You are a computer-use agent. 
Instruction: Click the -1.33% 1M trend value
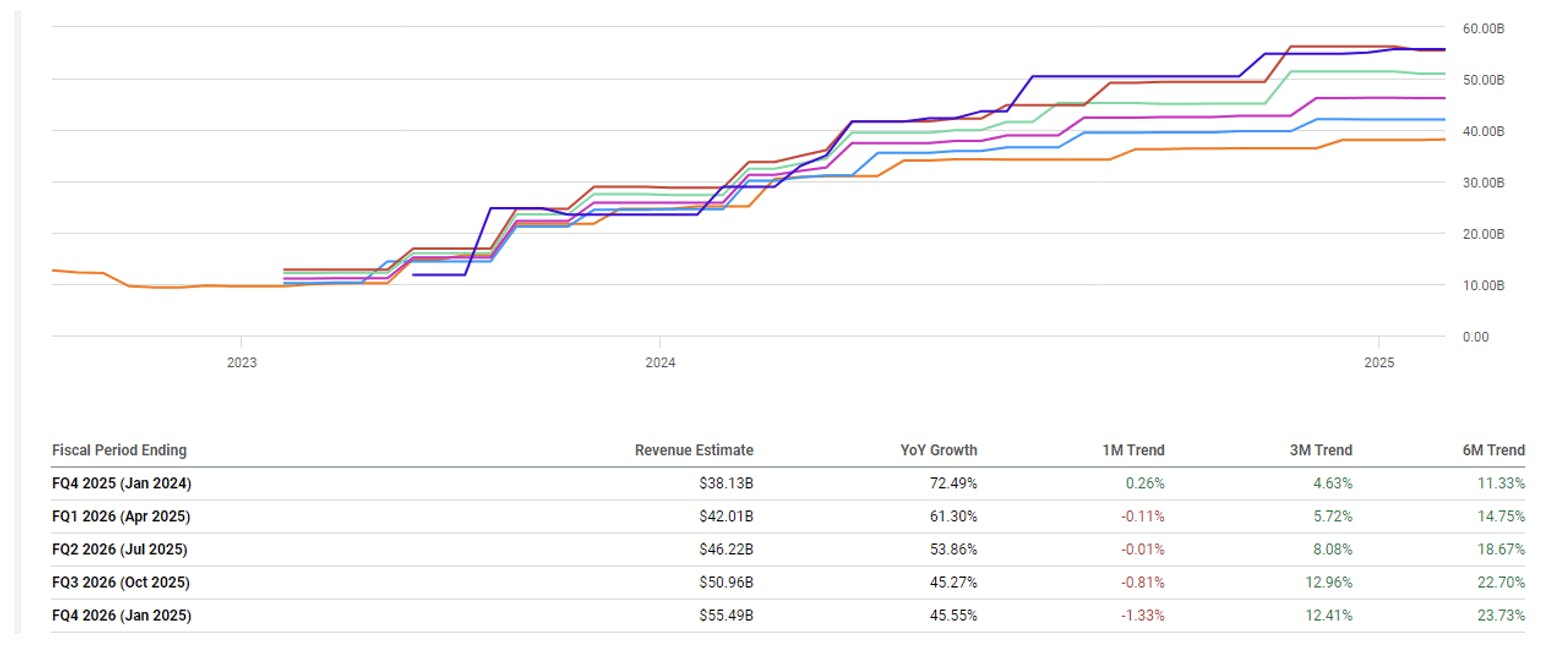[x=1143, y=615]
